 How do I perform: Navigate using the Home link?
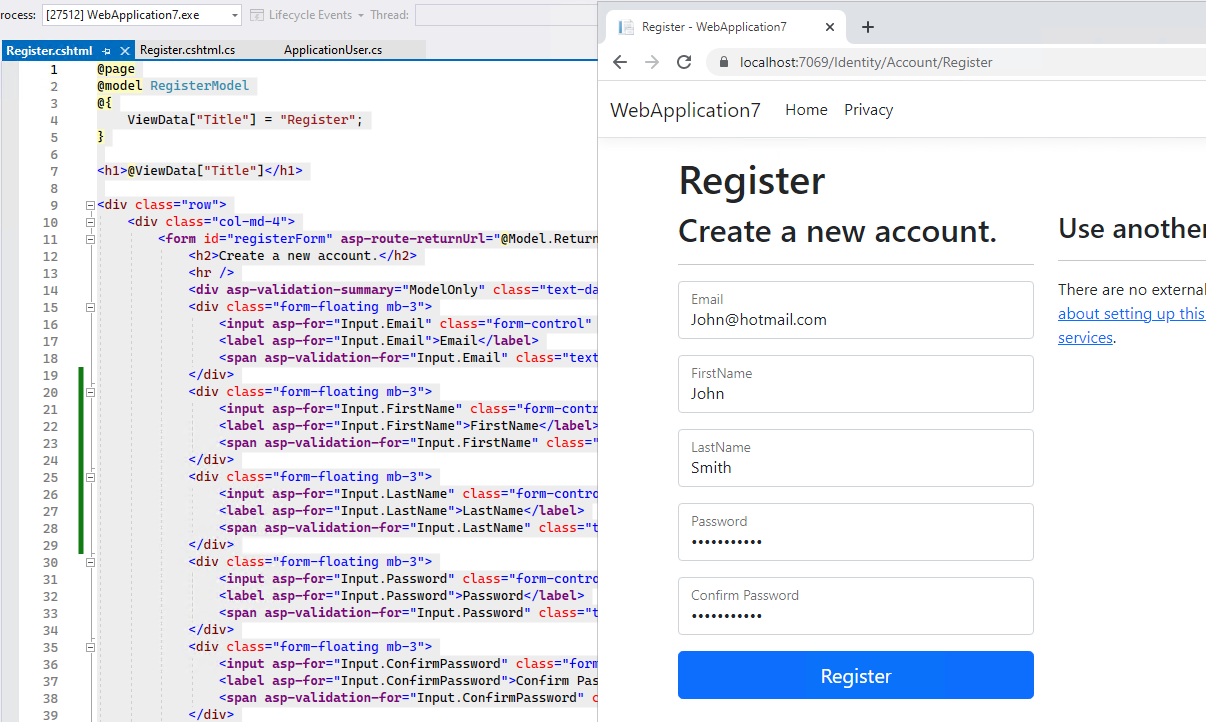click(806, 110)
